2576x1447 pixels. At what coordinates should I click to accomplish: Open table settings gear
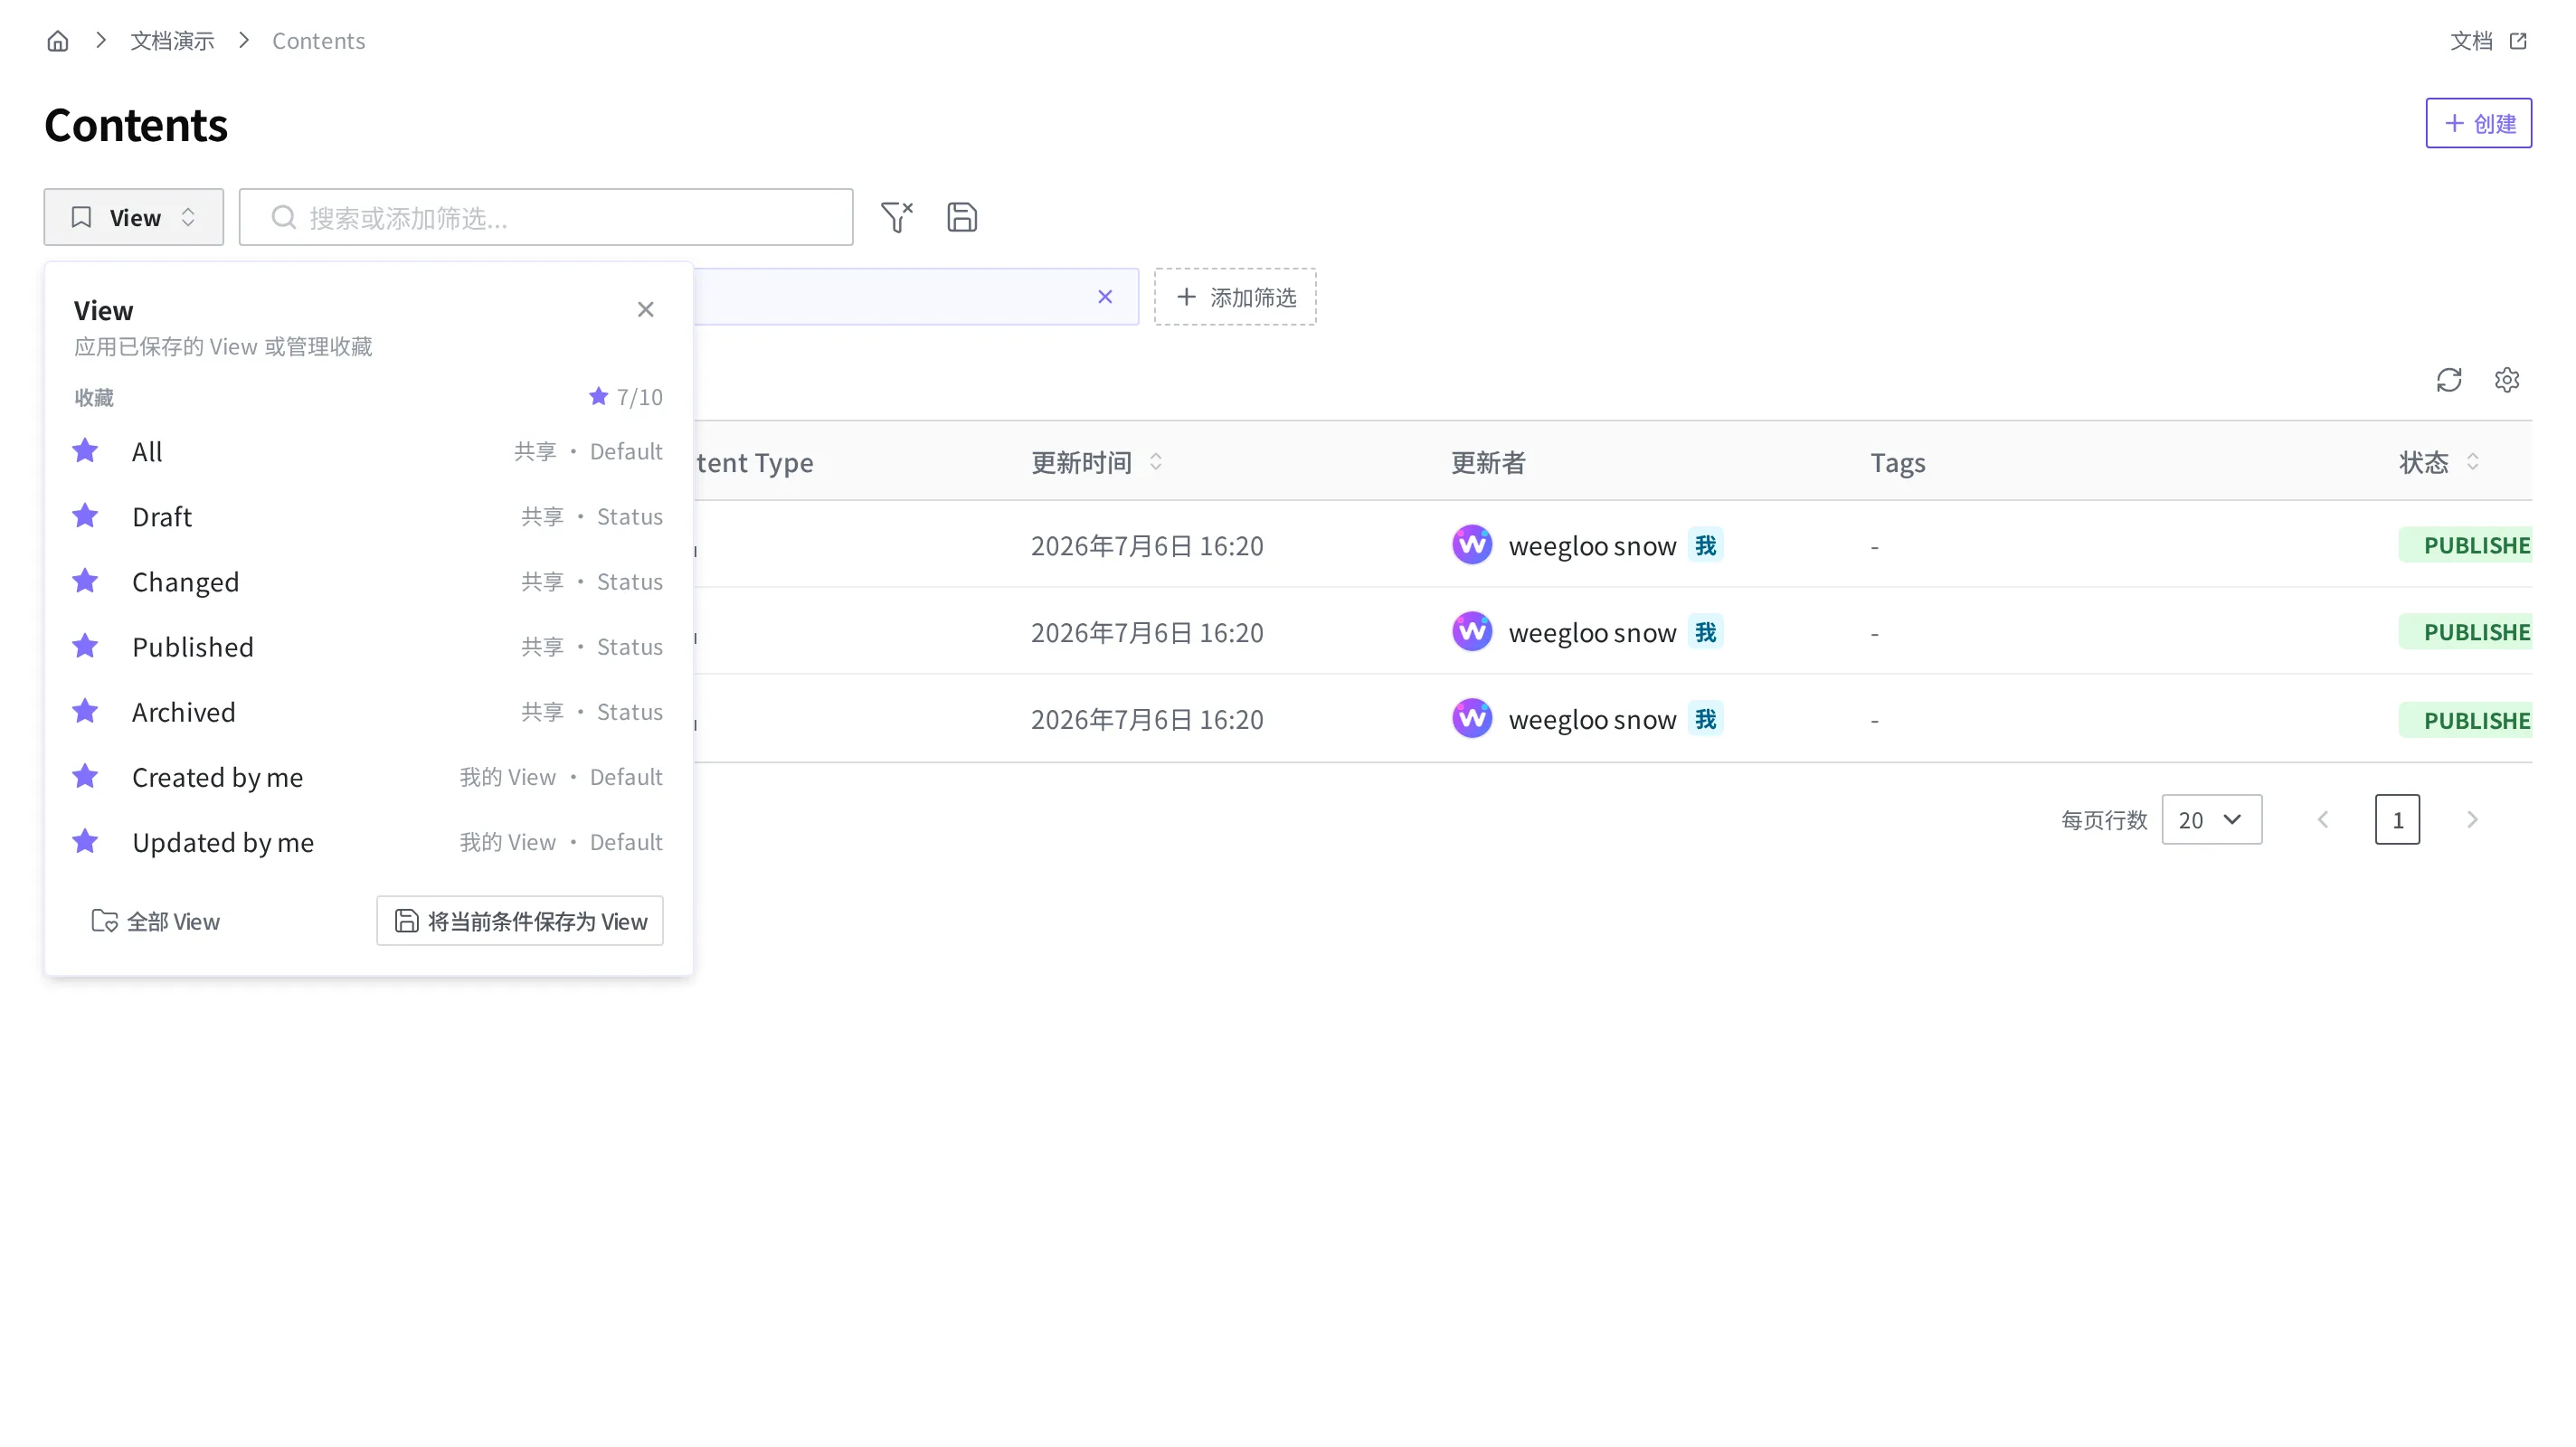point(2507,380)
